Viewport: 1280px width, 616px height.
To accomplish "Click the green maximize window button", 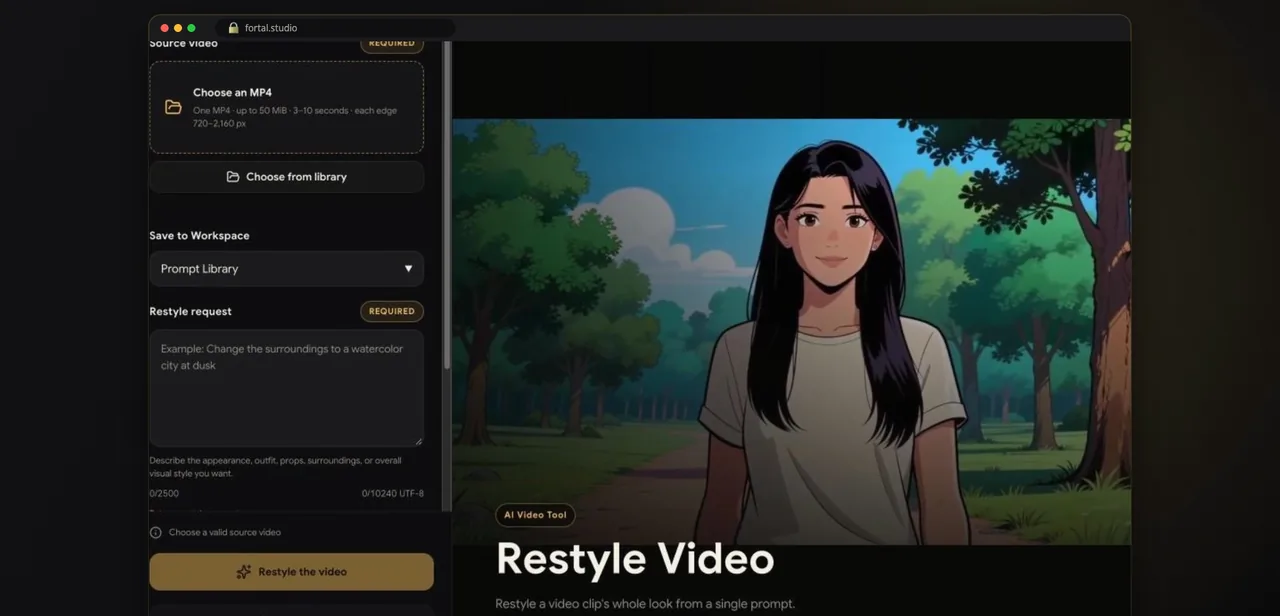I will (x=191, y=28).
